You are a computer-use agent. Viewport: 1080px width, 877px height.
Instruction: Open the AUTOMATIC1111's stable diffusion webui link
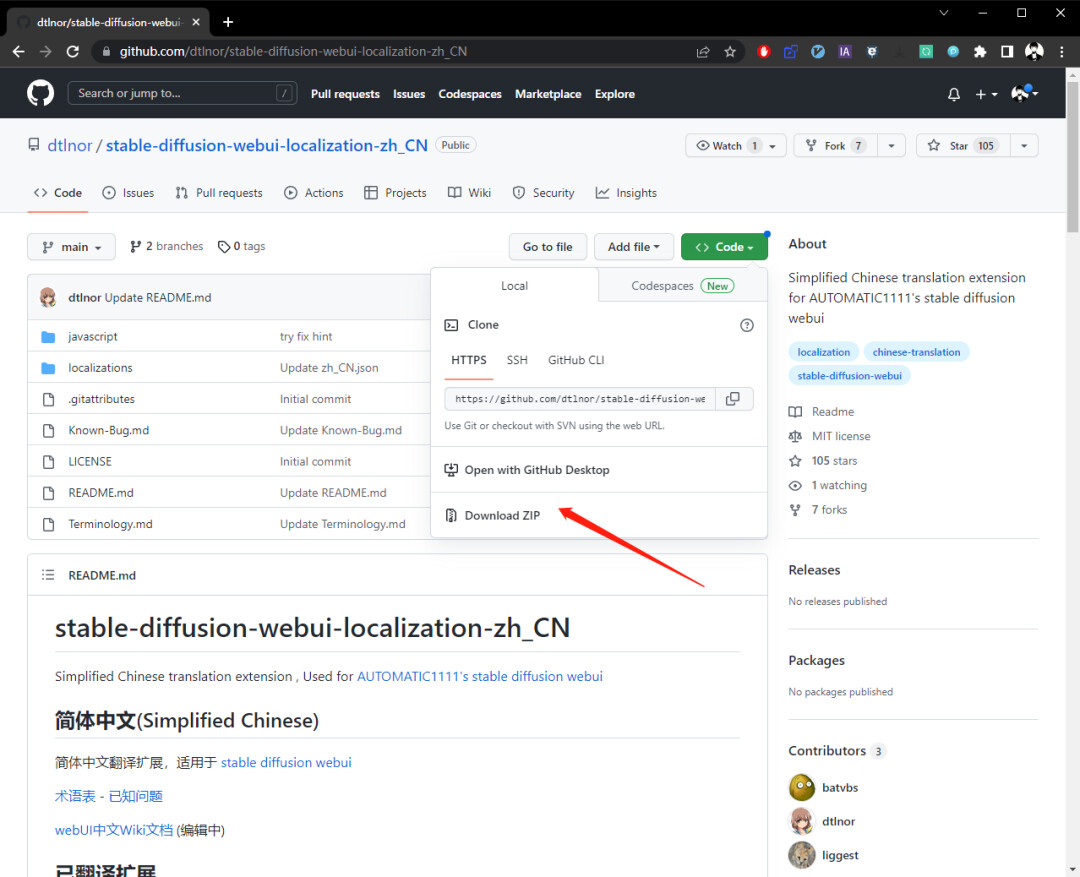pyautogui.click(x=479, y=677)
